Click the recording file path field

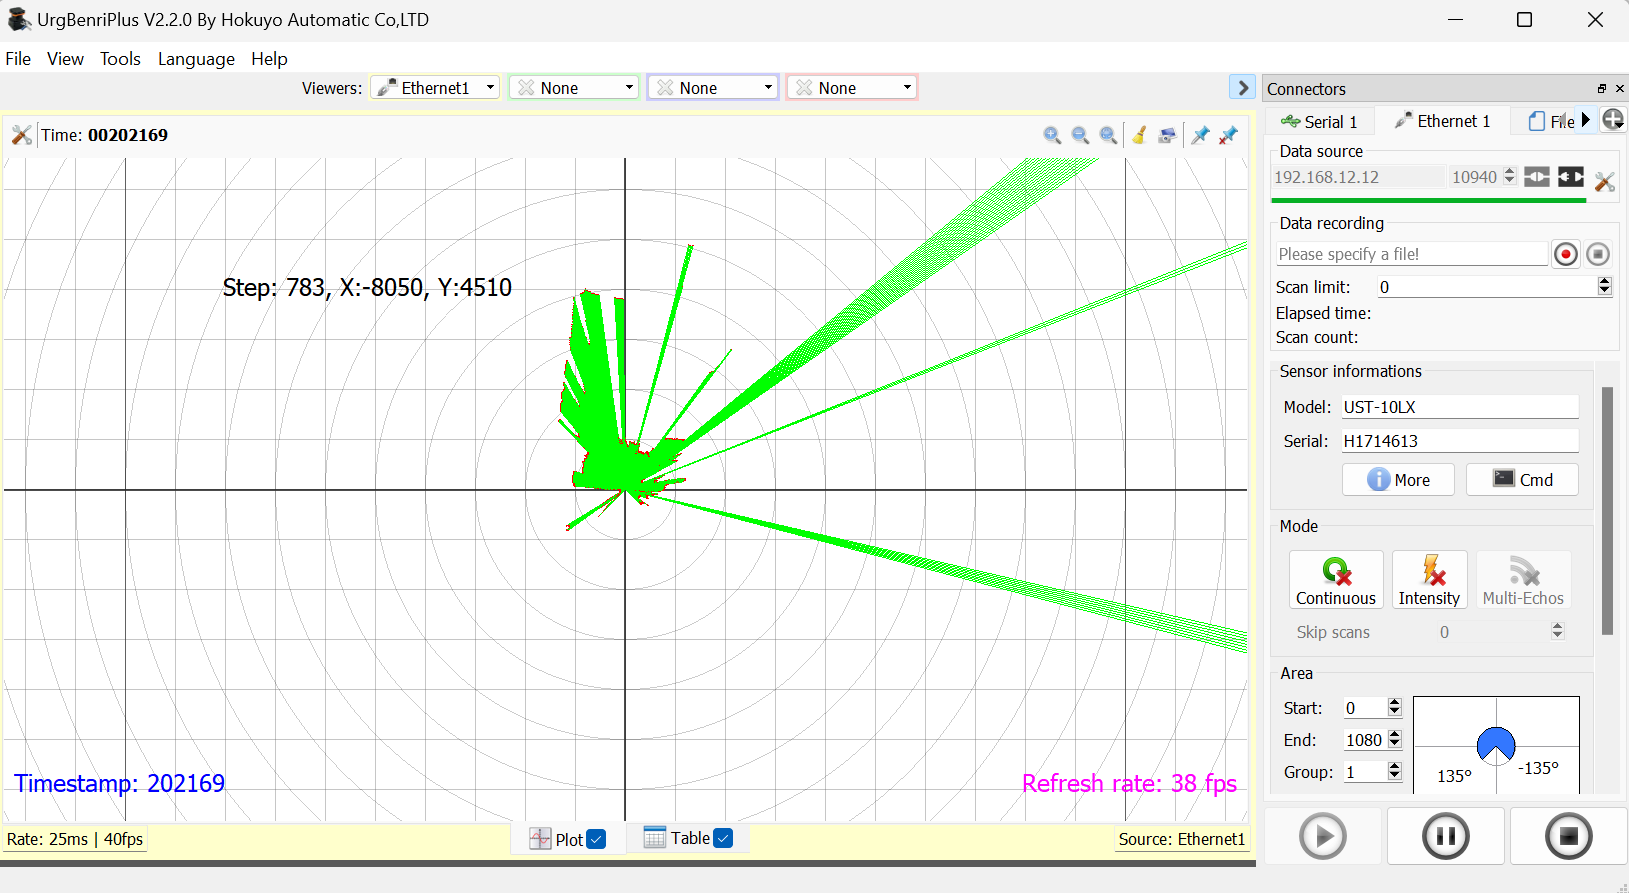1412,254
